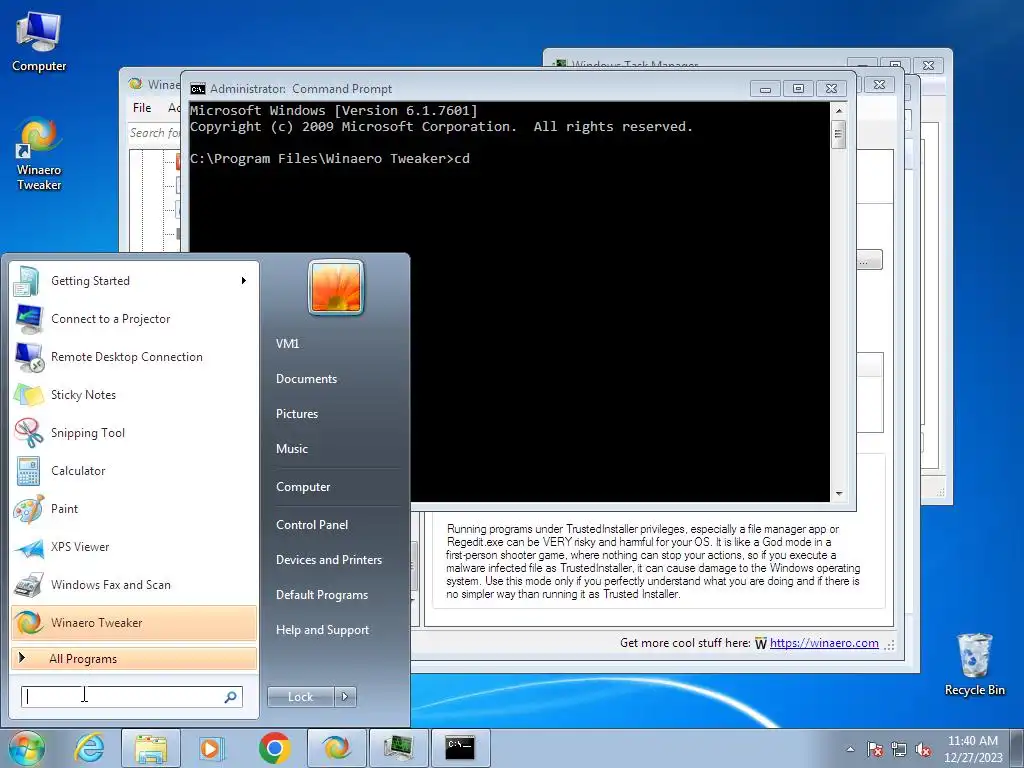This screenshot has width=1024, height=768.
Task: Click the search magnifier icon in Start menu
Action: tap(230, 697)
